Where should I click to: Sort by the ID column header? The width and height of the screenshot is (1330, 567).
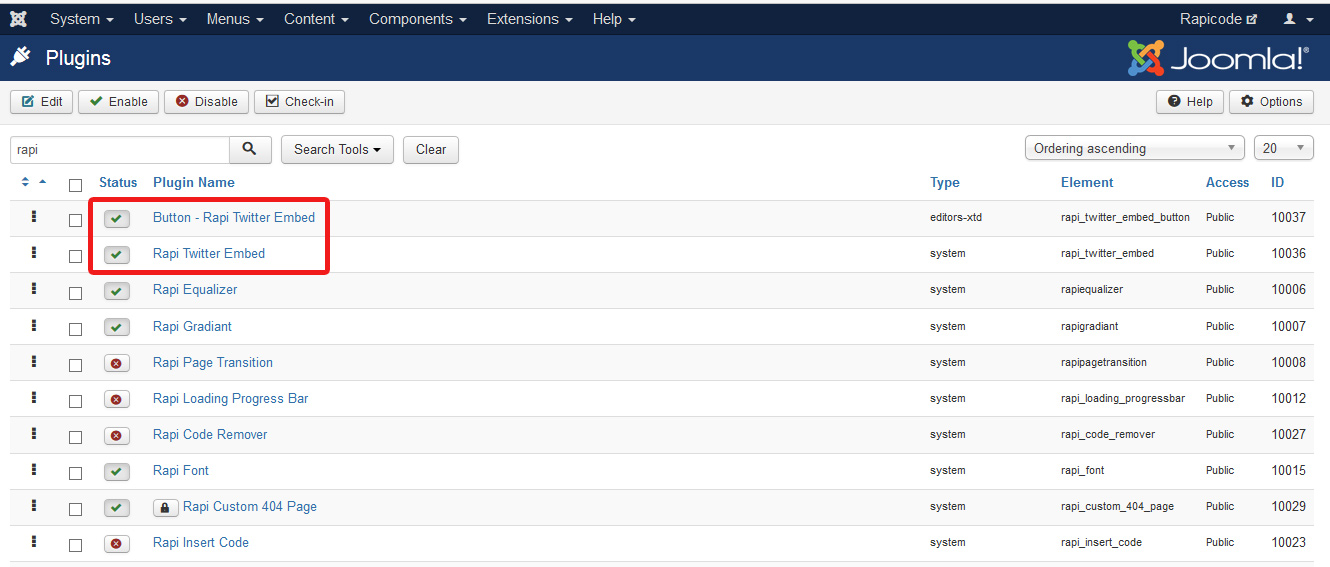click(1278, 182)
